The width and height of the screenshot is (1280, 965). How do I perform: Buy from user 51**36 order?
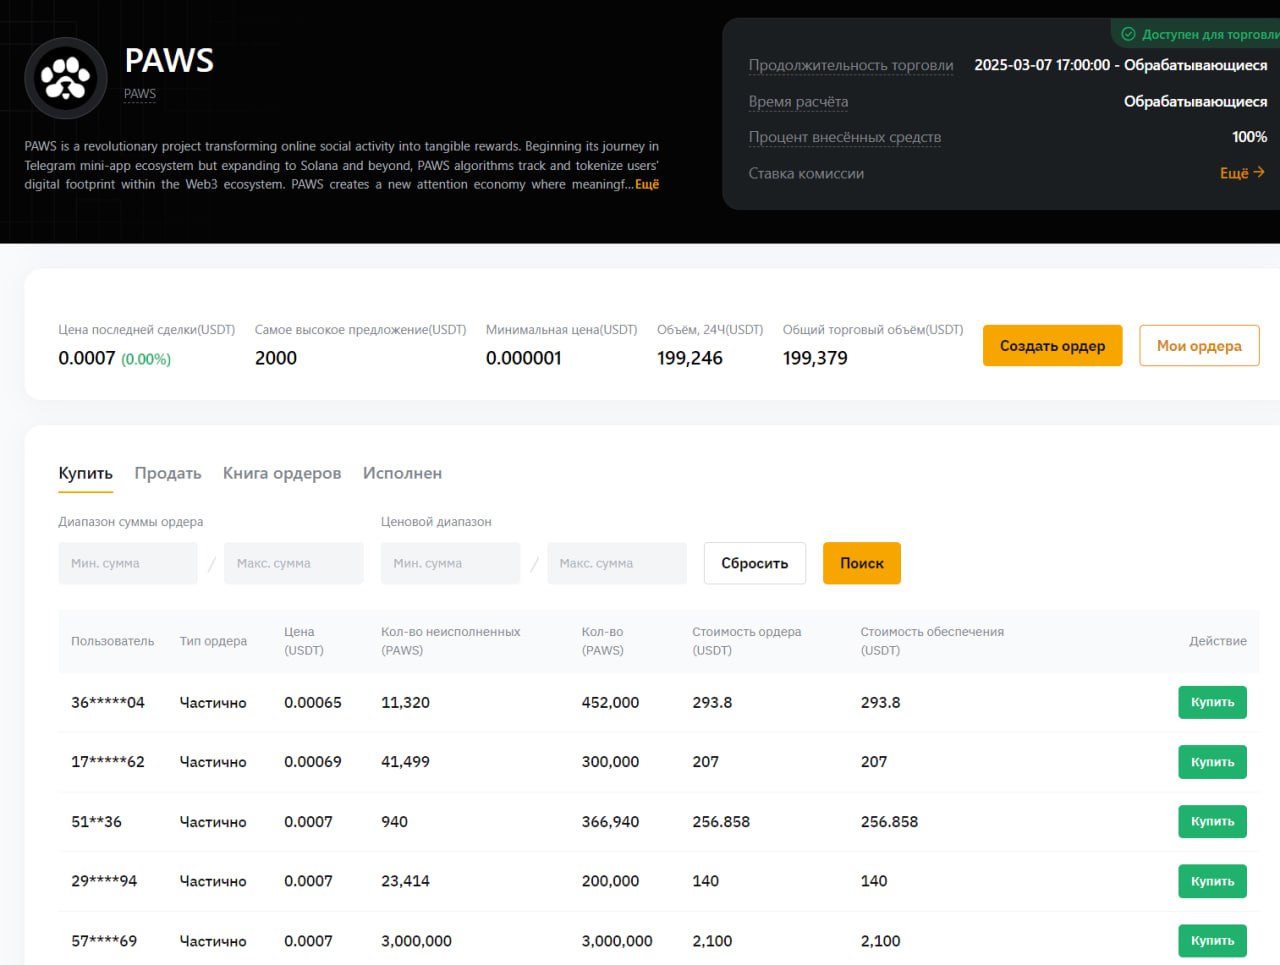[1212, 821]
